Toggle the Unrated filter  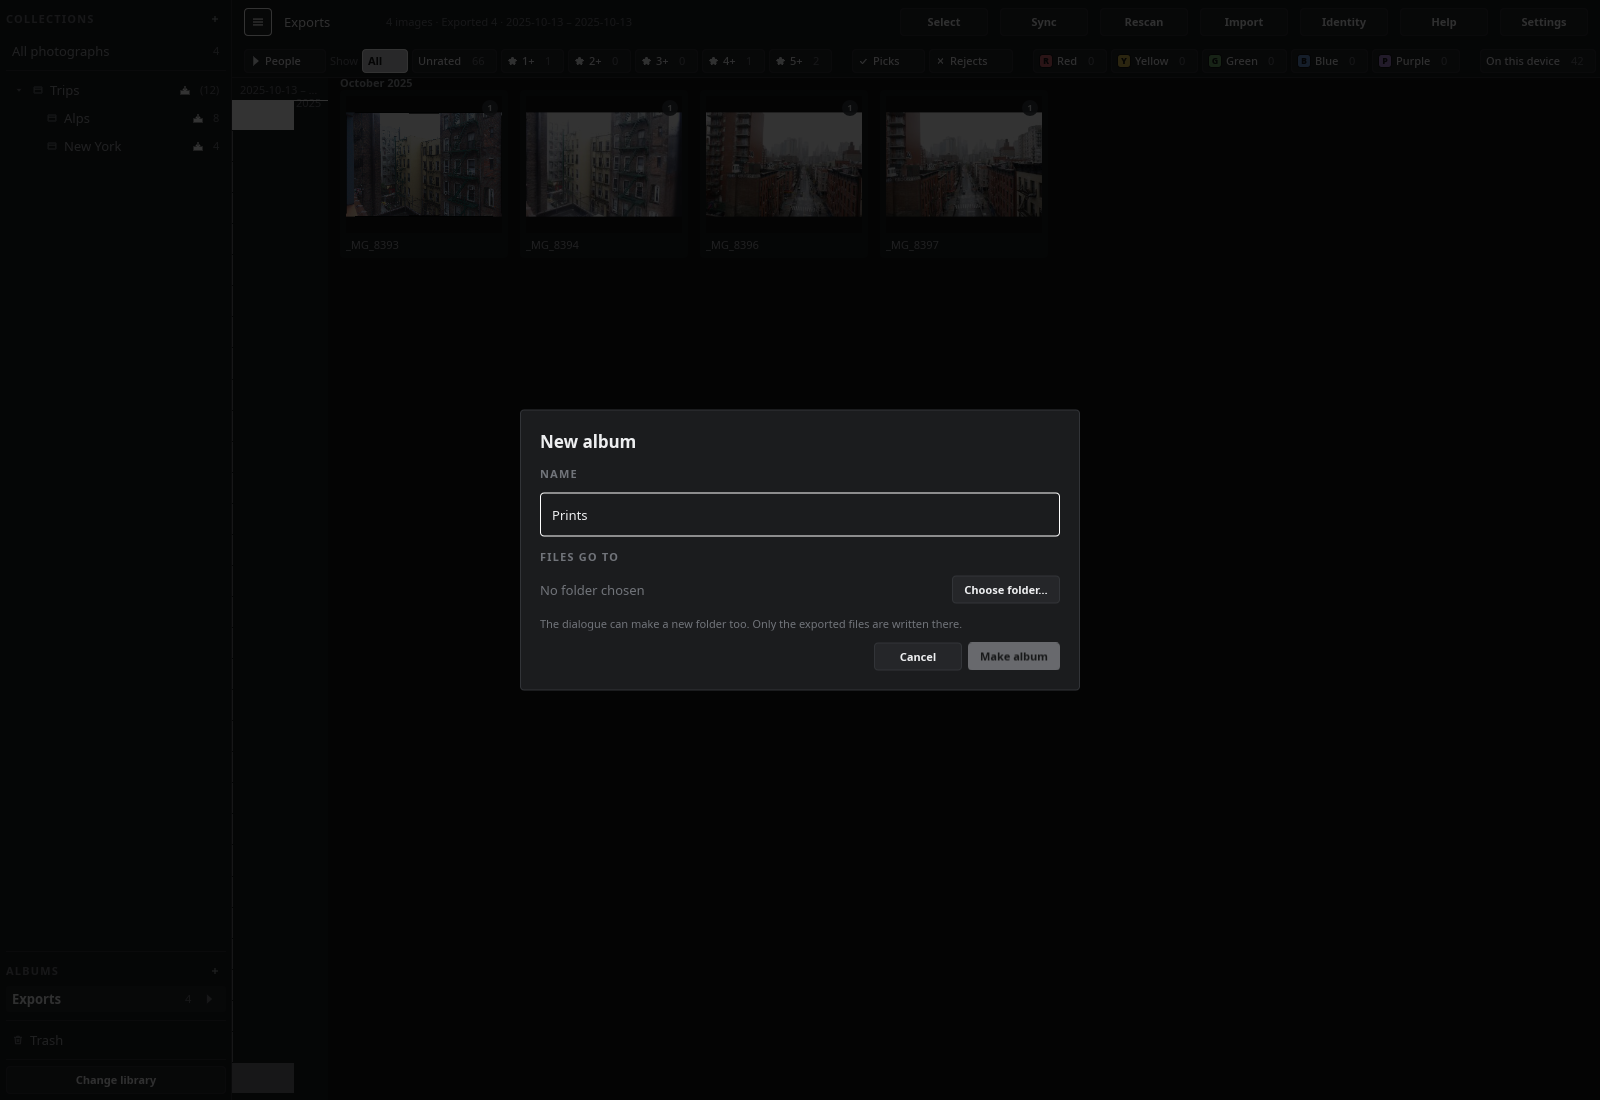[x=452, y=61]
